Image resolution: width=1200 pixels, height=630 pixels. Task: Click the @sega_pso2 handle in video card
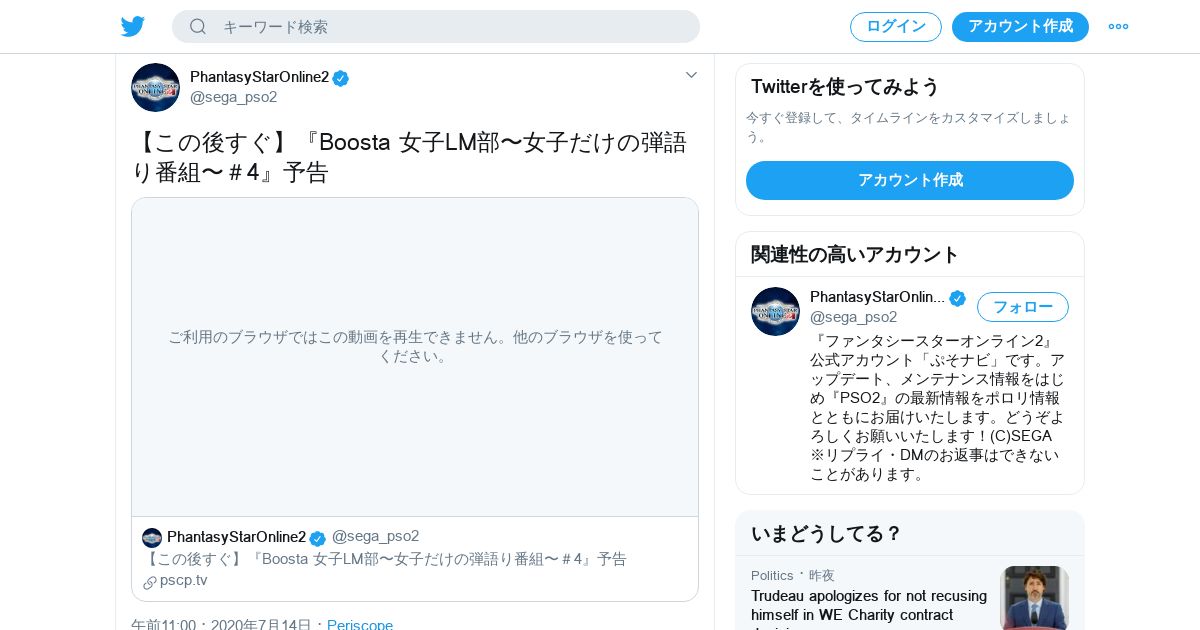click(375, 536)
